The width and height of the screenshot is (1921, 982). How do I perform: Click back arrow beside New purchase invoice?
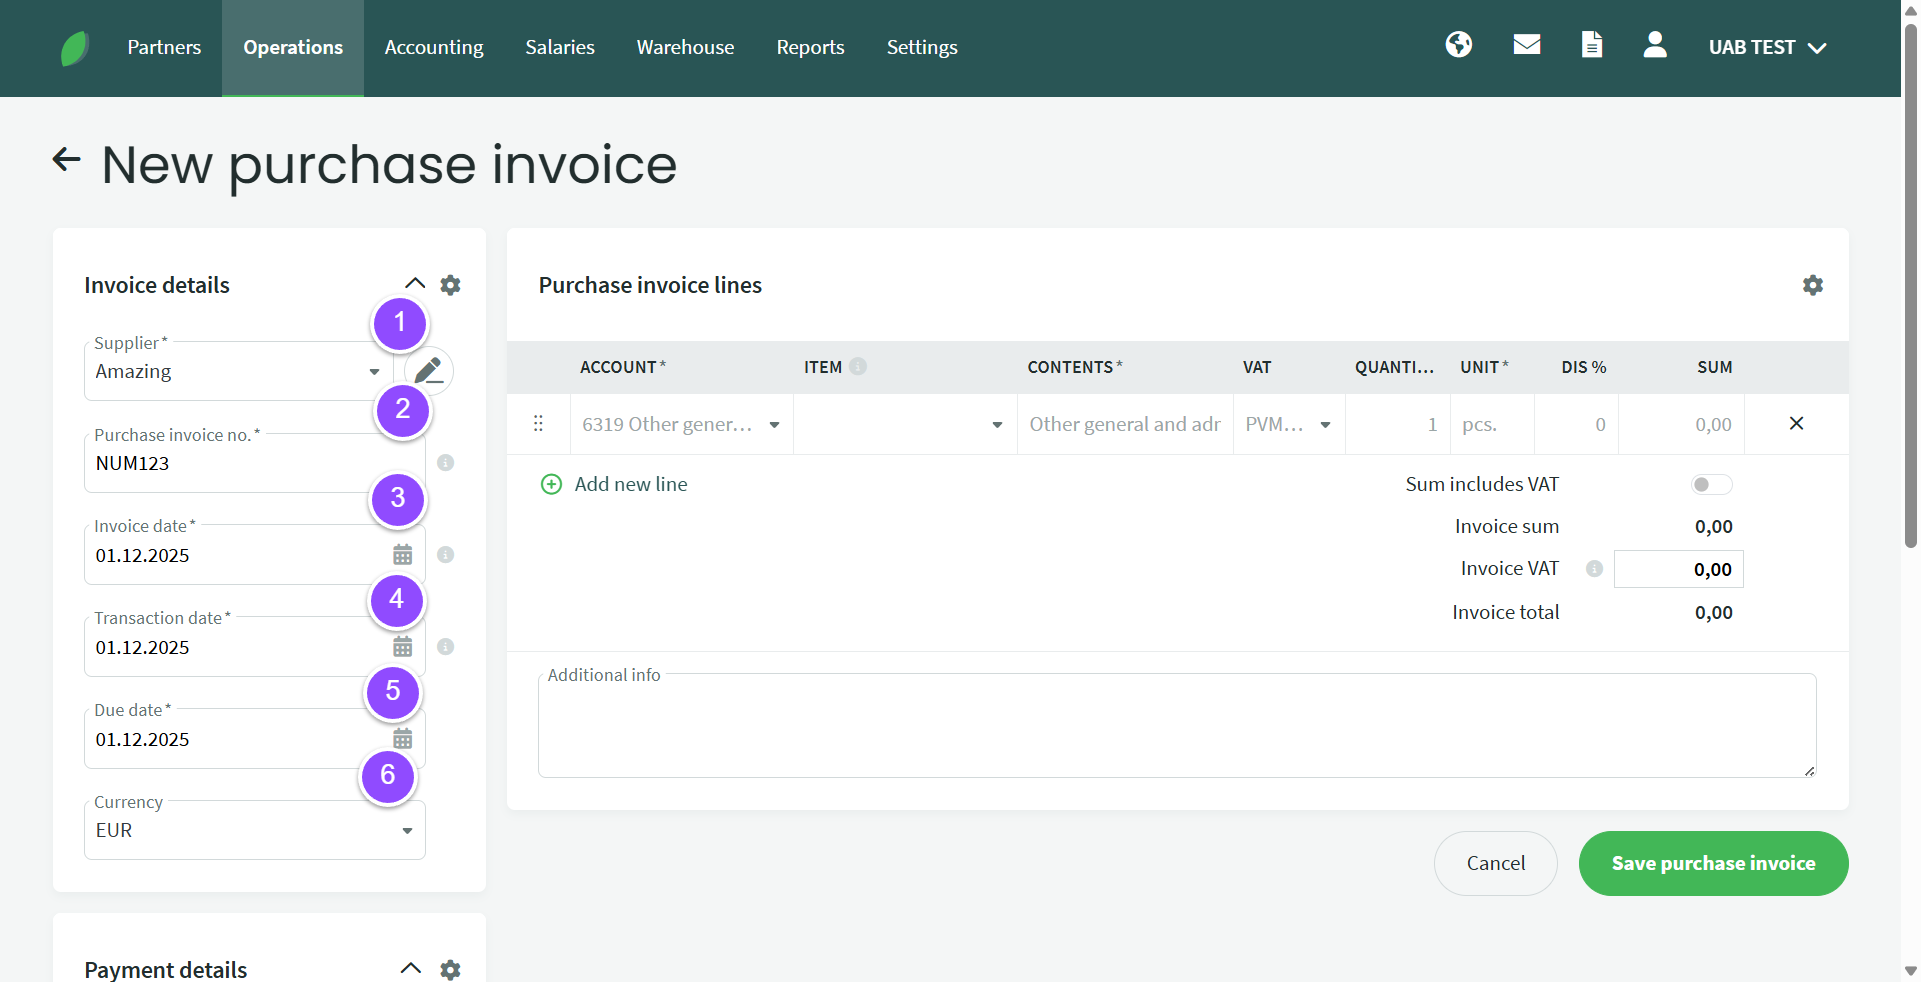click(66, 160)
